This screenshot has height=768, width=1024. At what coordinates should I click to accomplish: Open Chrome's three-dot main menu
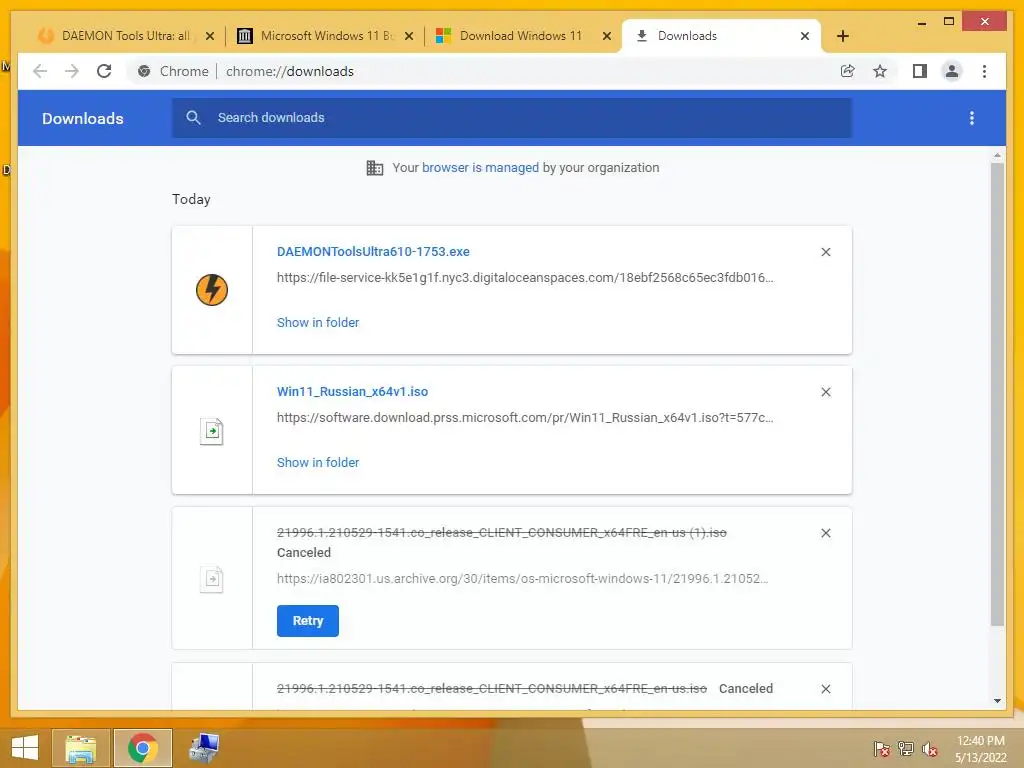(x=984, y=71)
